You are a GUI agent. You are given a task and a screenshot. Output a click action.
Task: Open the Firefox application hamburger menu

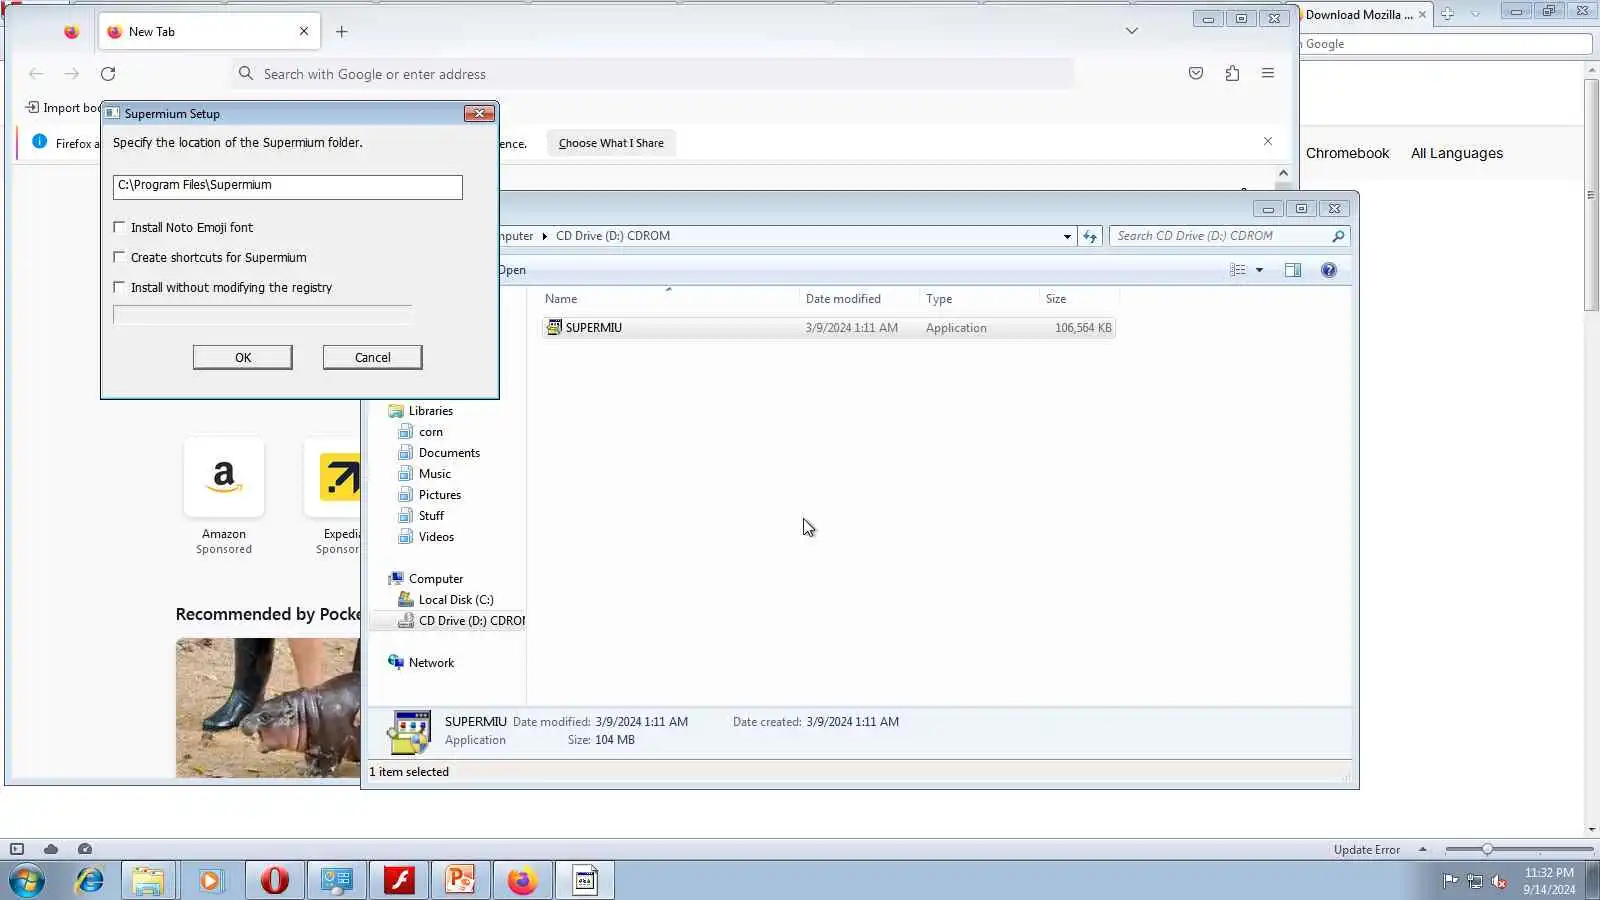(1268, 73)
